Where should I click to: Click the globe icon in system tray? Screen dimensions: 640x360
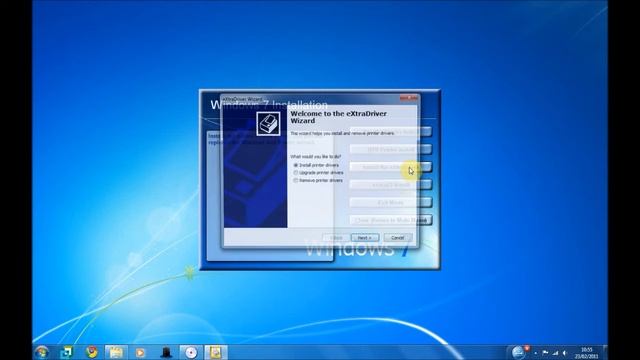[518, 352]
